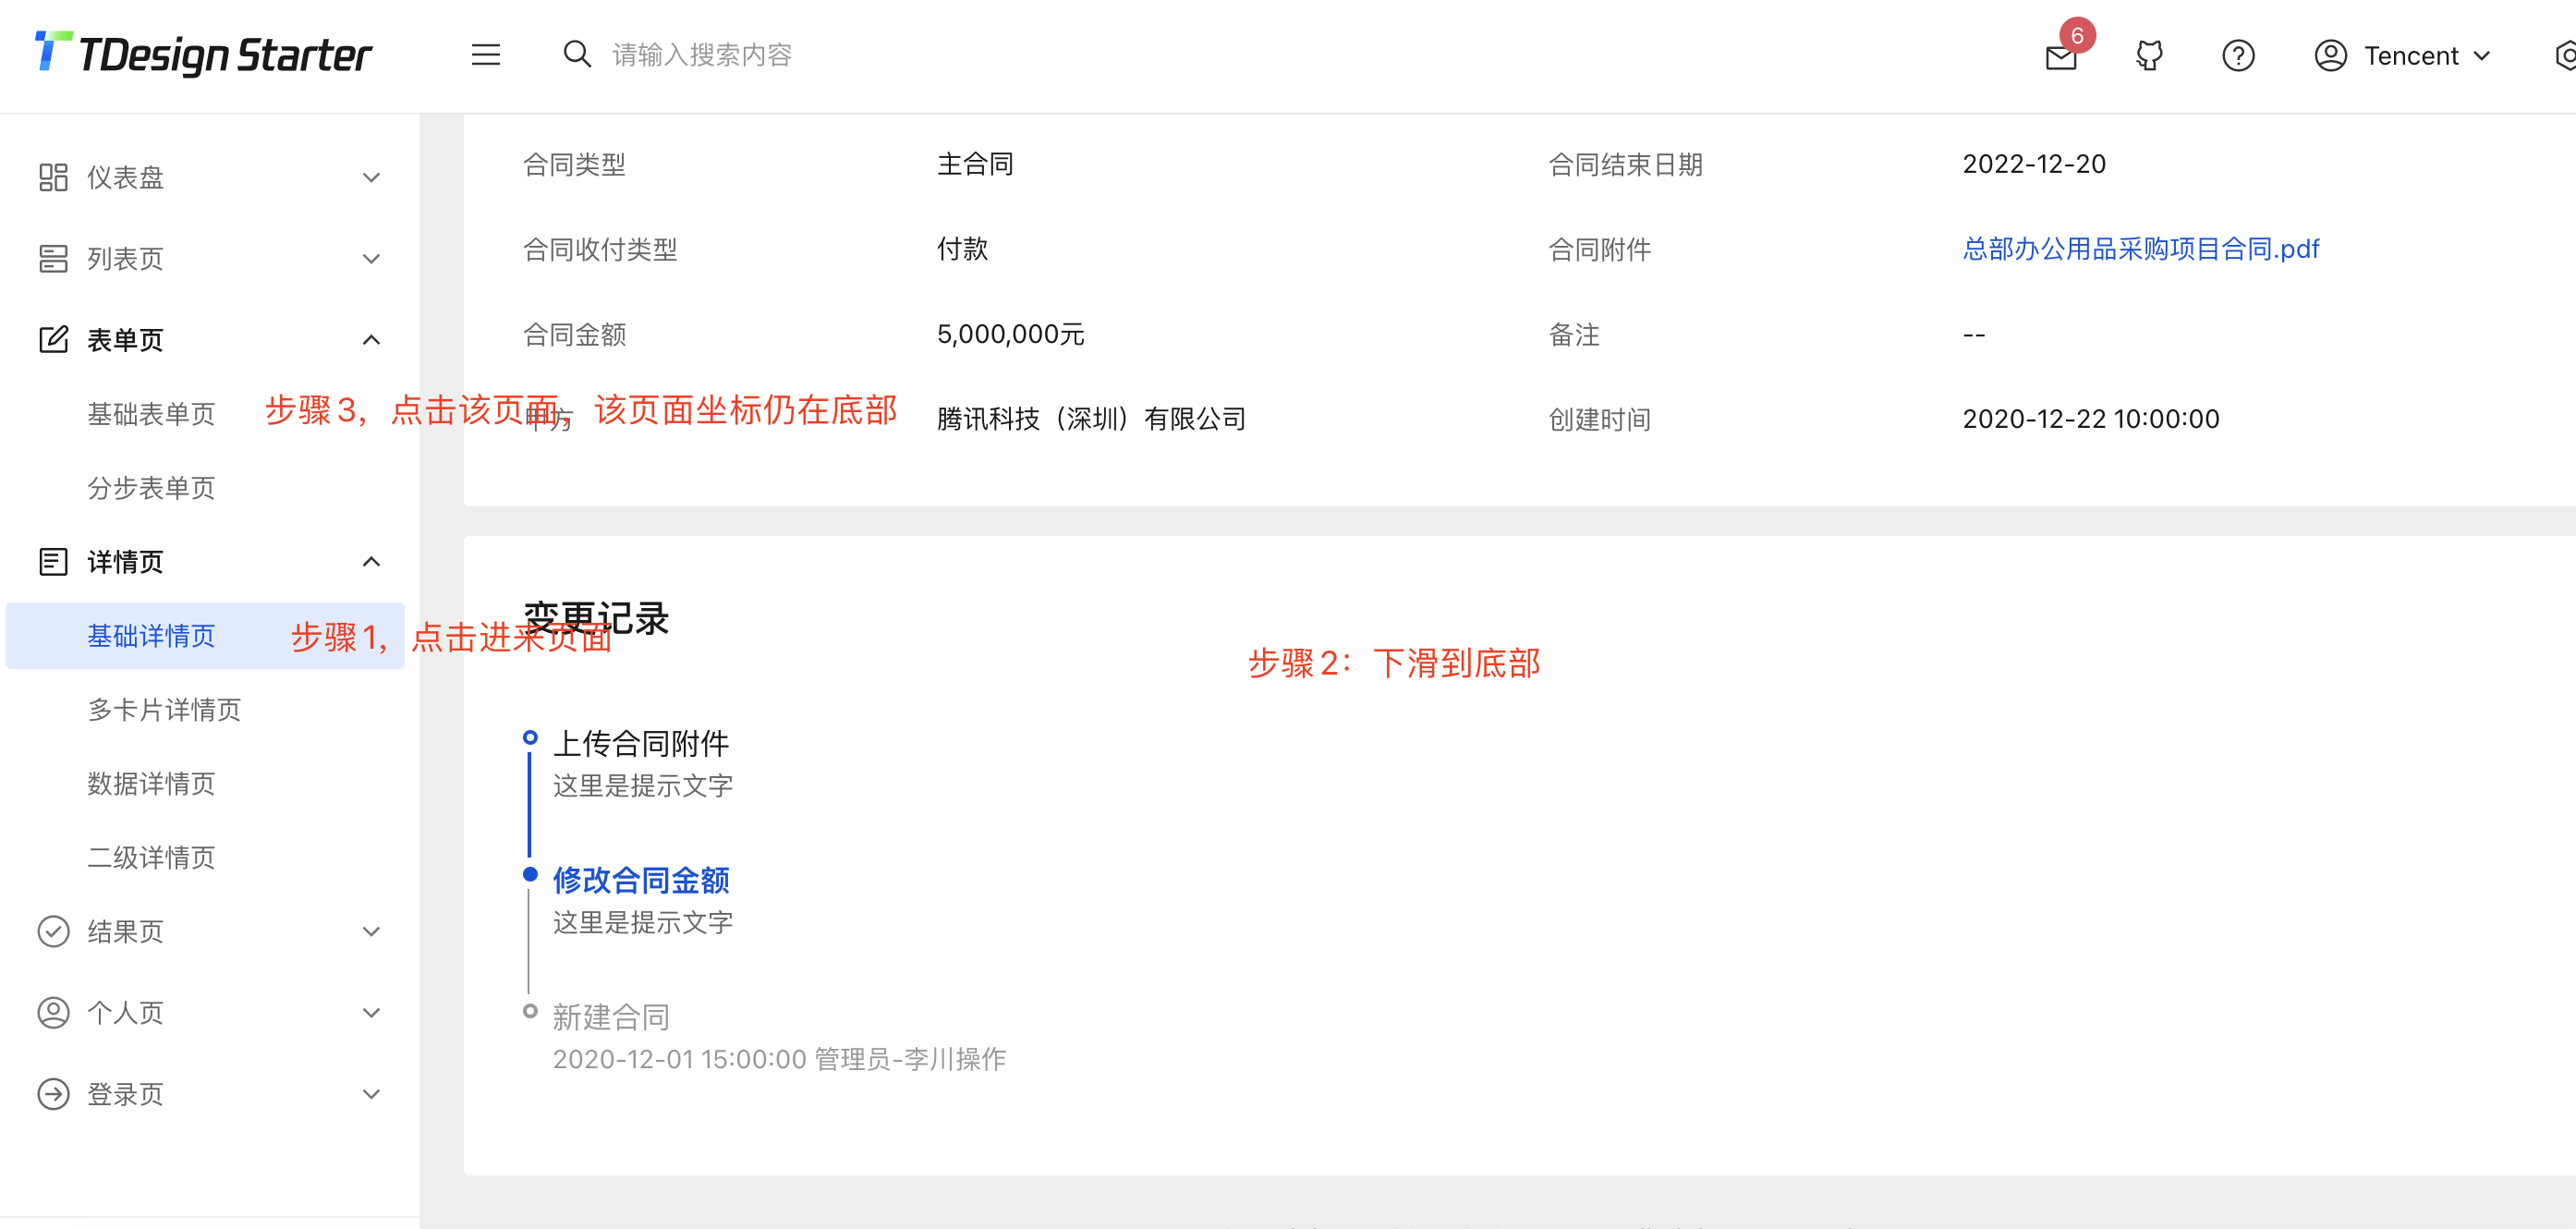Click the 修改合同金额 timeline entry

[641, 881]
